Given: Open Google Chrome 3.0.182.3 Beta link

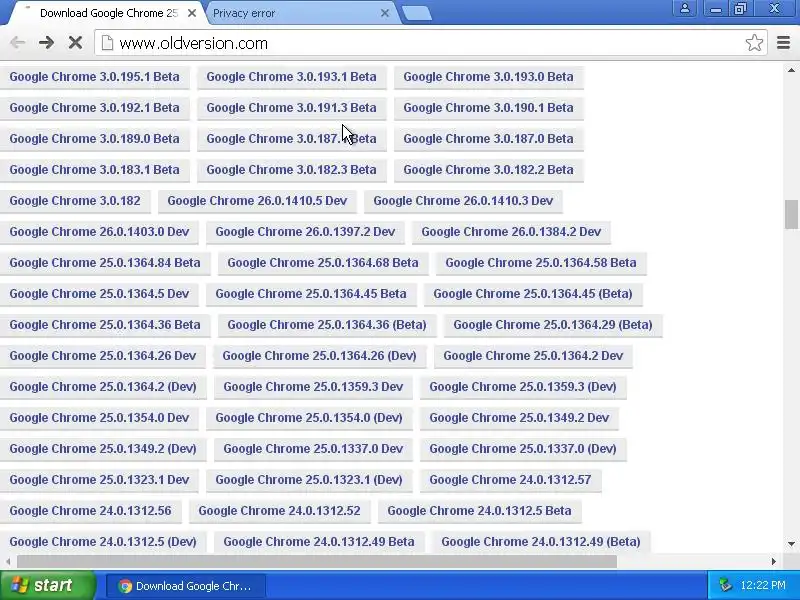Looking at the screenshot, I should [291, 170].
